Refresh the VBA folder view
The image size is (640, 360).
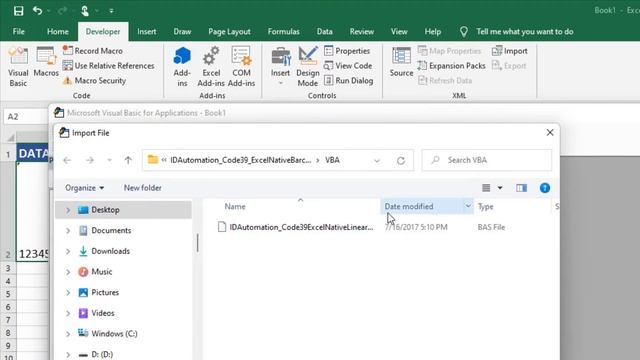(401, 160)
